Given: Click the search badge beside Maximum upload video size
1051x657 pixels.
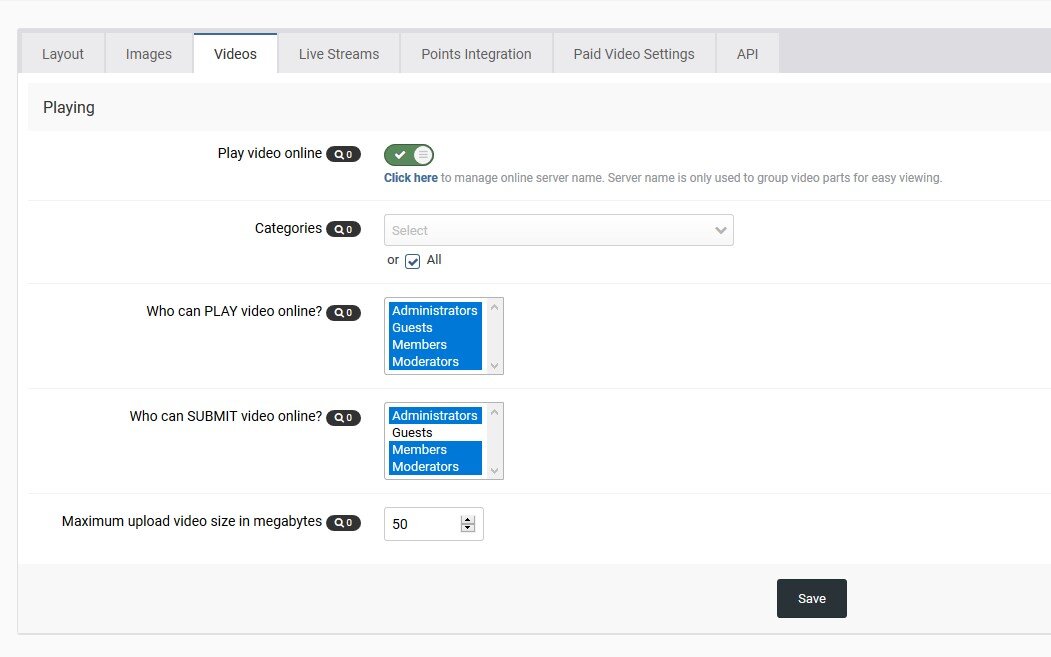Looking at the screenshot, I should coord(343,523).
